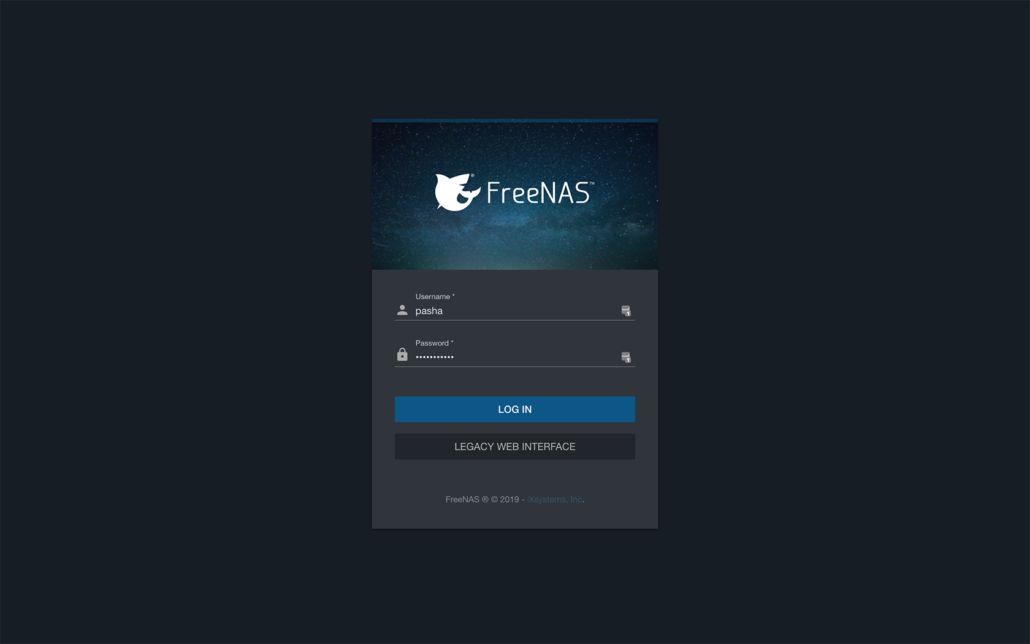Click the FreeNAS wordmark text in banner
Screen dimensions: 1030x644
click(x=540, y=193)
